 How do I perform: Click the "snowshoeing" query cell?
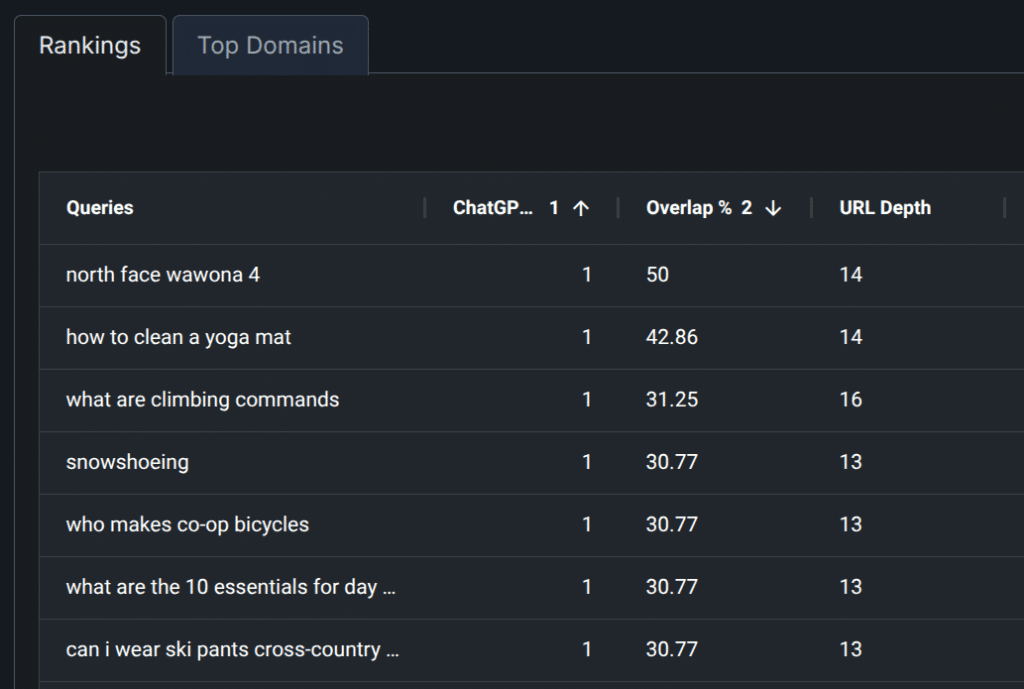click(x=127, y=462)
